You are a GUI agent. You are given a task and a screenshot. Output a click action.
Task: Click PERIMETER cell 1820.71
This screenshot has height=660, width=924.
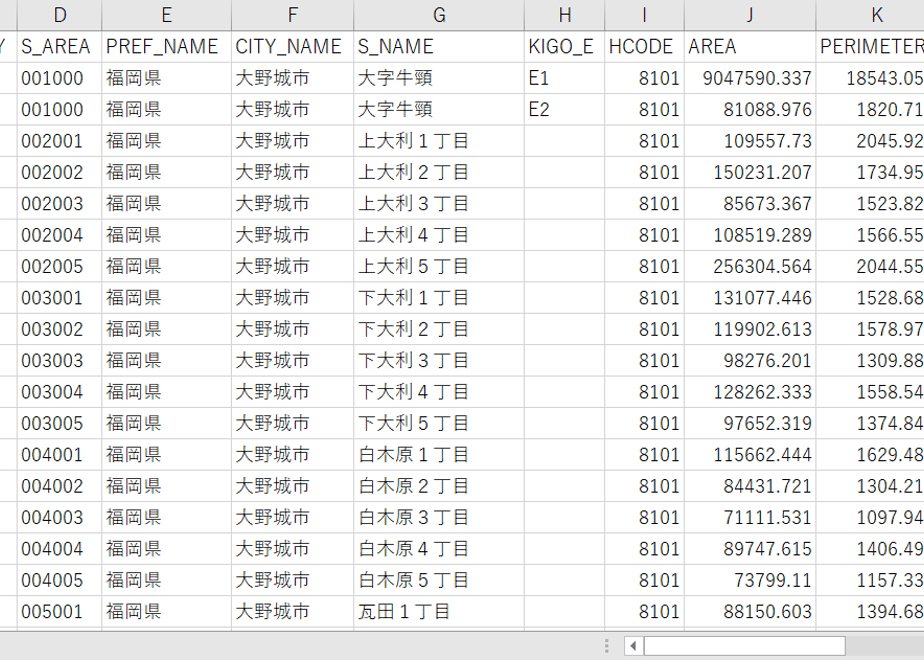[x=870, y=109]
